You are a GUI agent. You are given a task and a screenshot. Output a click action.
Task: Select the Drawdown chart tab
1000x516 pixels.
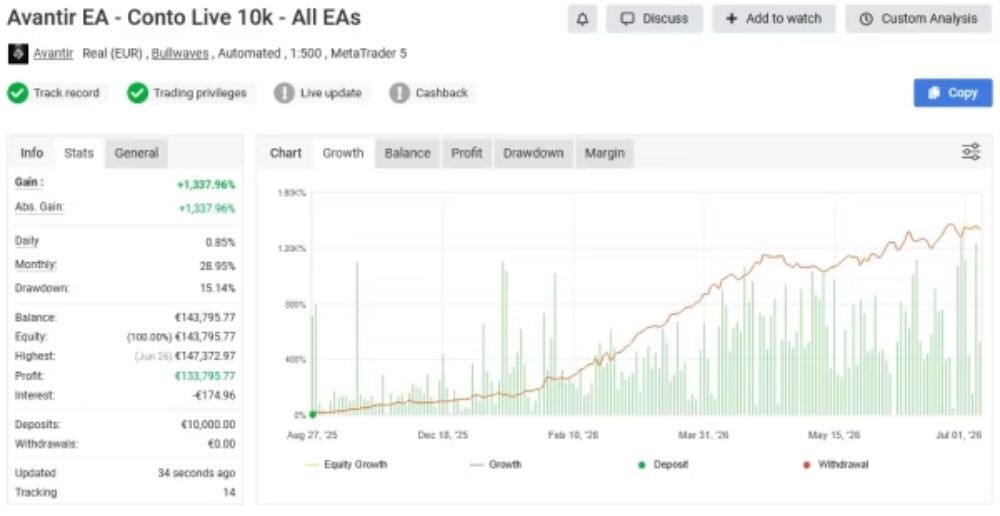(x=533, y=153)
